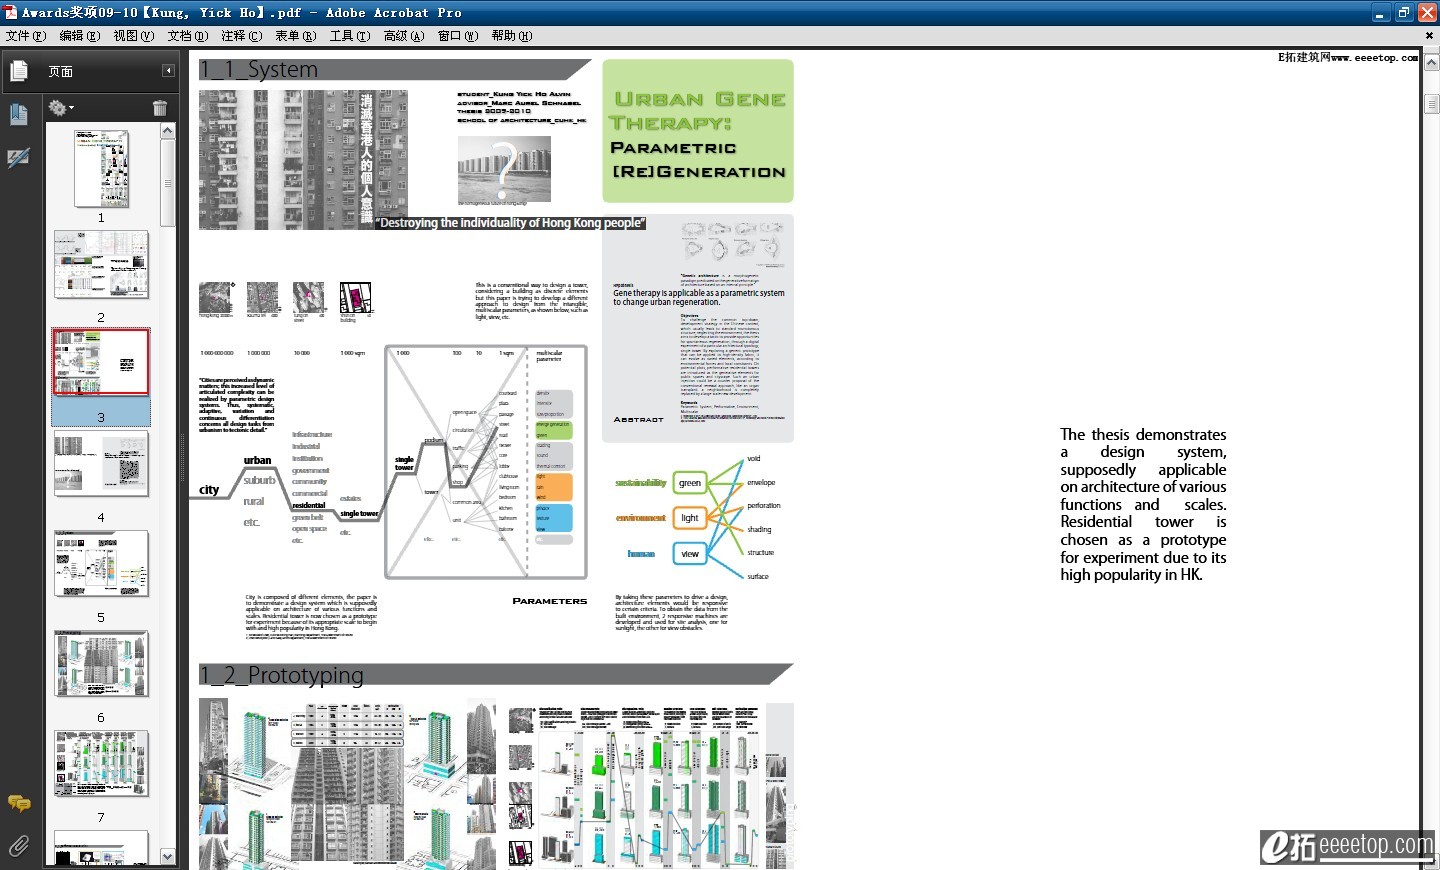Open the Comments panel icon
The width and height of the screenshot is (1440, 870).
point(18,803)
